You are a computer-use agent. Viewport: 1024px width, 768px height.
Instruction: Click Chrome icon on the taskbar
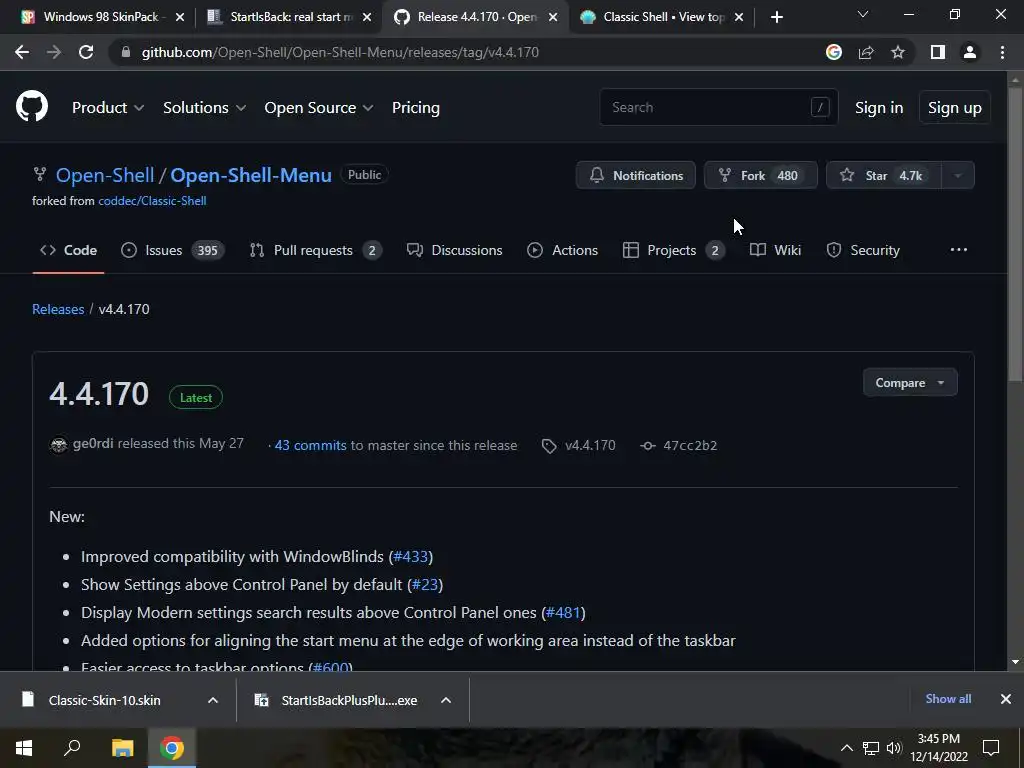(x=172, y=748)
